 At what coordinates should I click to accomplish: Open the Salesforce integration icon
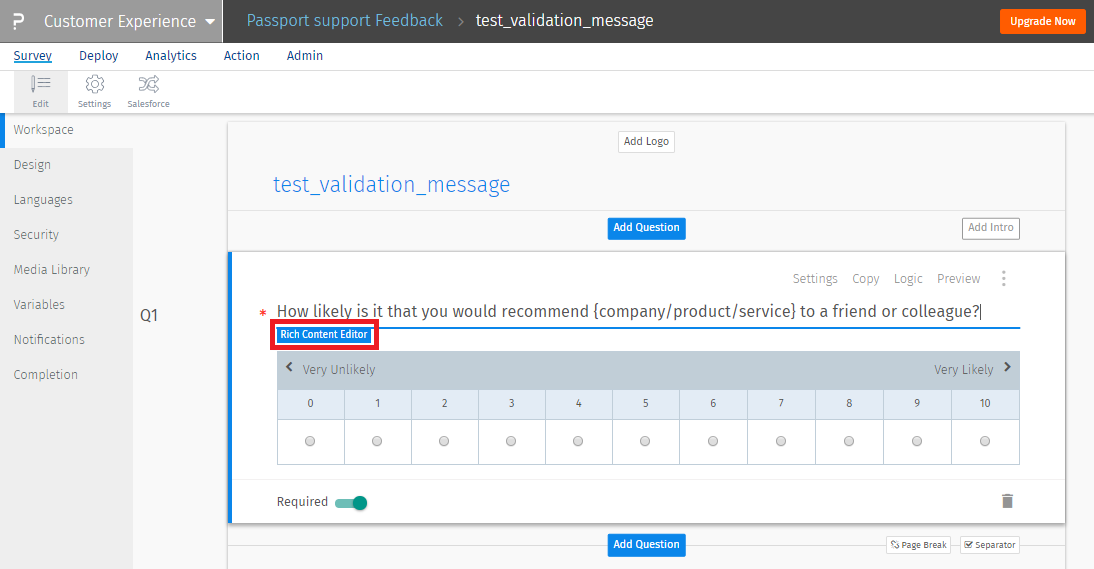tap(148, 84)
